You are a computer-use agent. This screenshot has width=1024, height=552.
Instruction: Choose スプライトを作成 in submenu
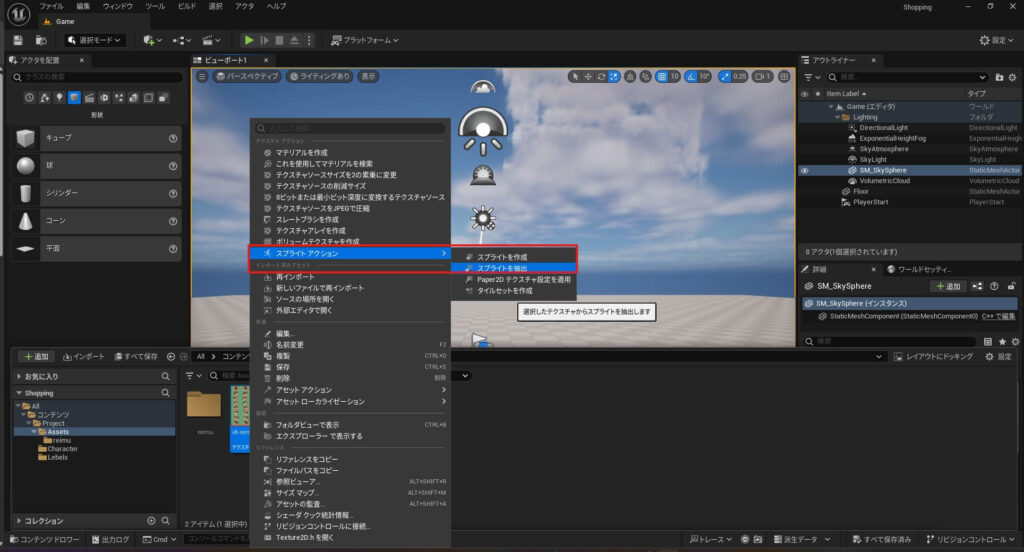tap(502, 257)
